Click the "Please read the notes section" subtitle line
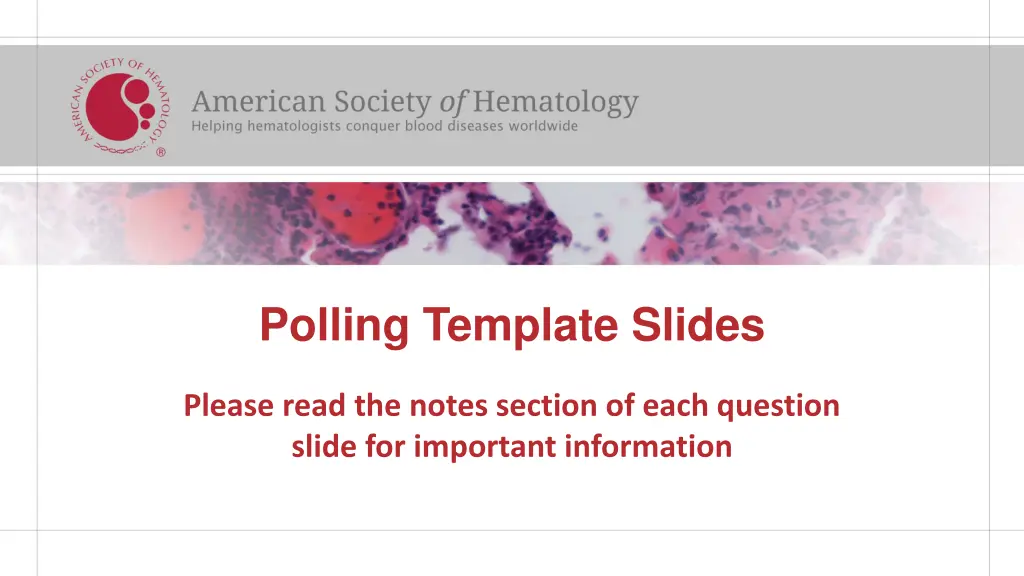The width and height of the screenshot is (1024, 576). 511,406
